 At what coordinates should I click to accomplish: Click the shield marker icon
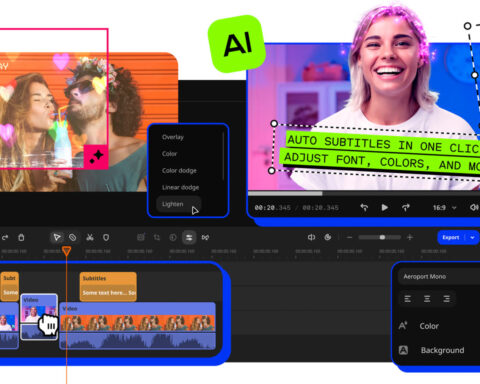pyautogui.click(x=106, y=237)
